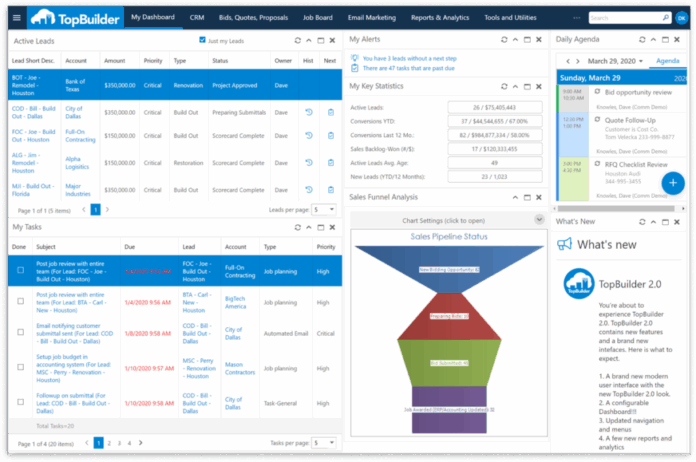Open Tools and Utilities menu
Image resolution: width=696 pixels, height=462 pixels.
510,18
